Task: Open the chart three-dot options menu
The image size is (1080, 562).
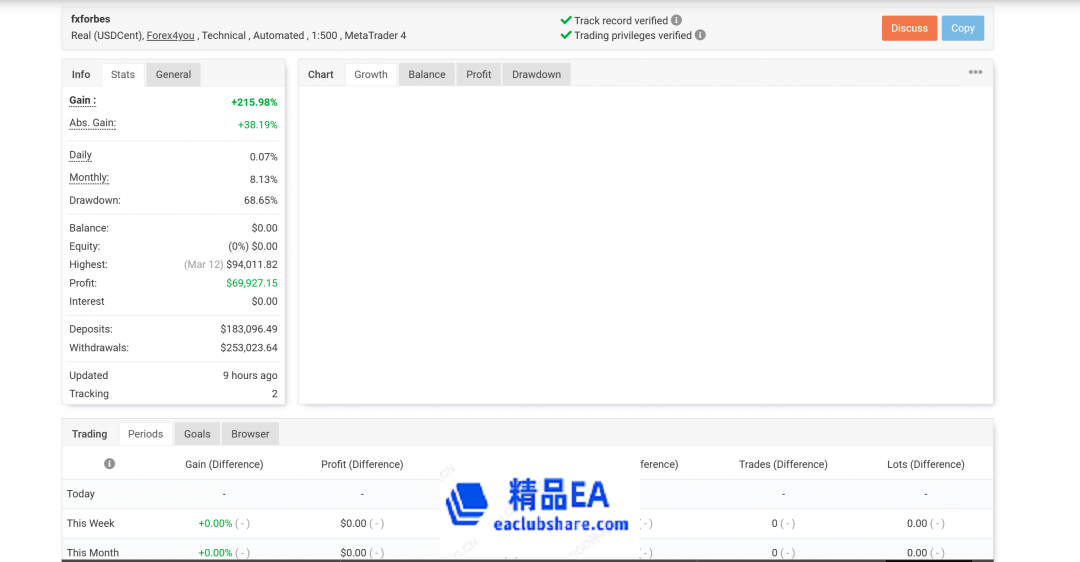Action: click(x=975, y=72)
